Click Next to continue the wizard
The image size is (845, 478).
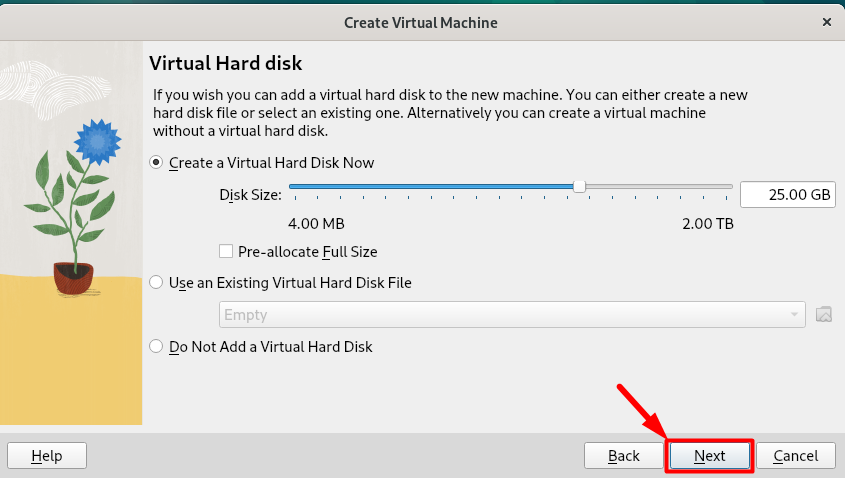[x=710, y=456]
